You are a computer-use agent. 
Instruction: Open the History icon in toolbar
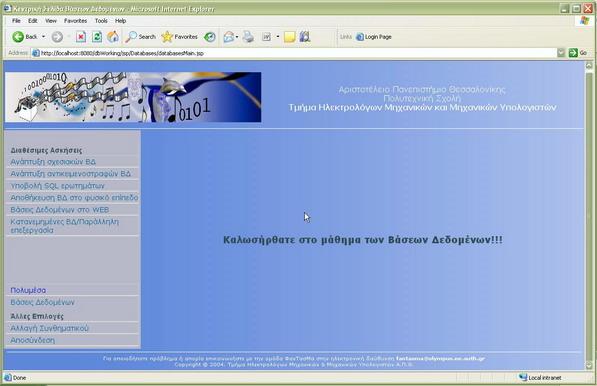209,37
